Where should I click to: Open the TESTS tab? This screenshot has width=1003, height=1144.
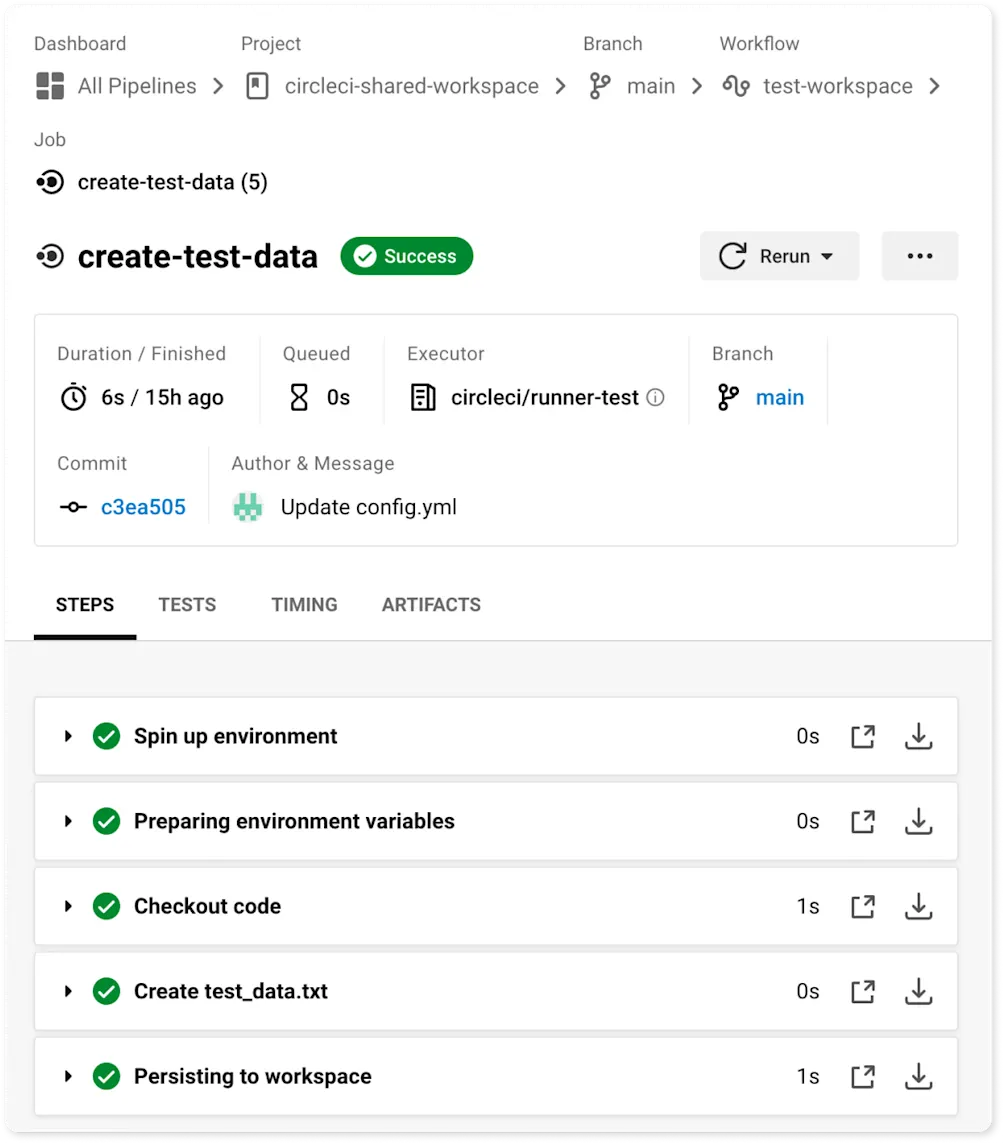click(187, 604)
